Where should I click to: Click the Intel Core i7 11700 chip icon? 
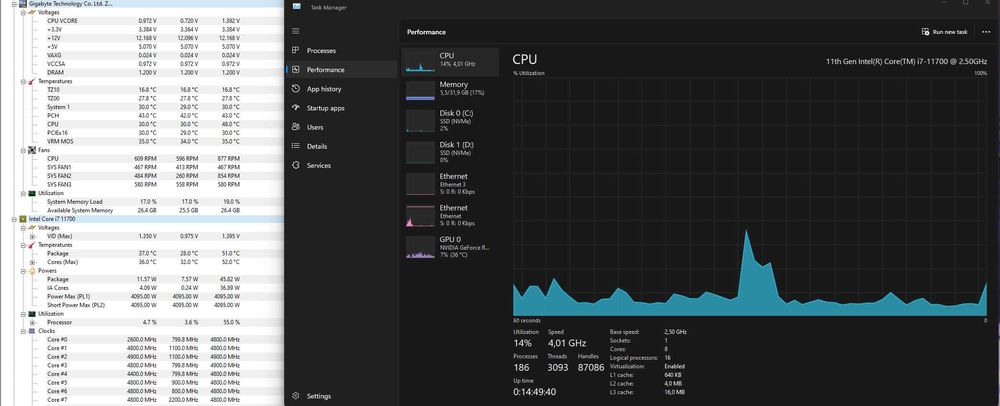point(23,219)
